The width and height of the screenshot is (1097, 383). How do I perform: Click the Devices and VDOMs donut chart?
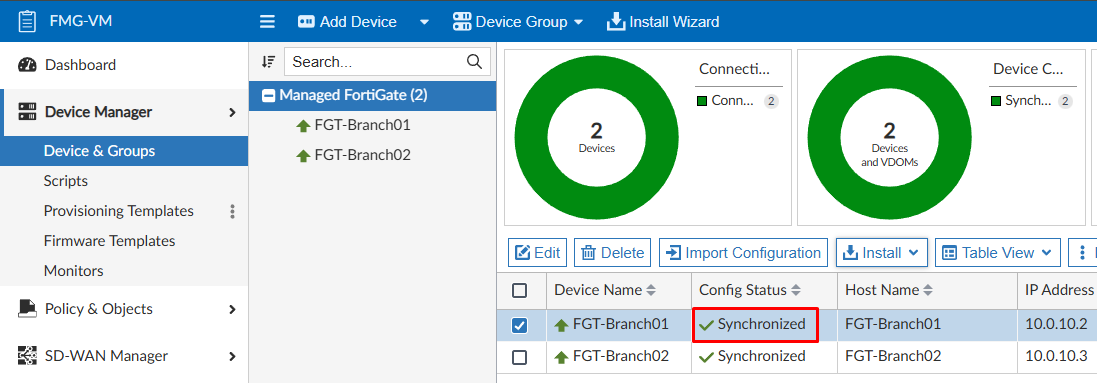click(x=889, y=137)
